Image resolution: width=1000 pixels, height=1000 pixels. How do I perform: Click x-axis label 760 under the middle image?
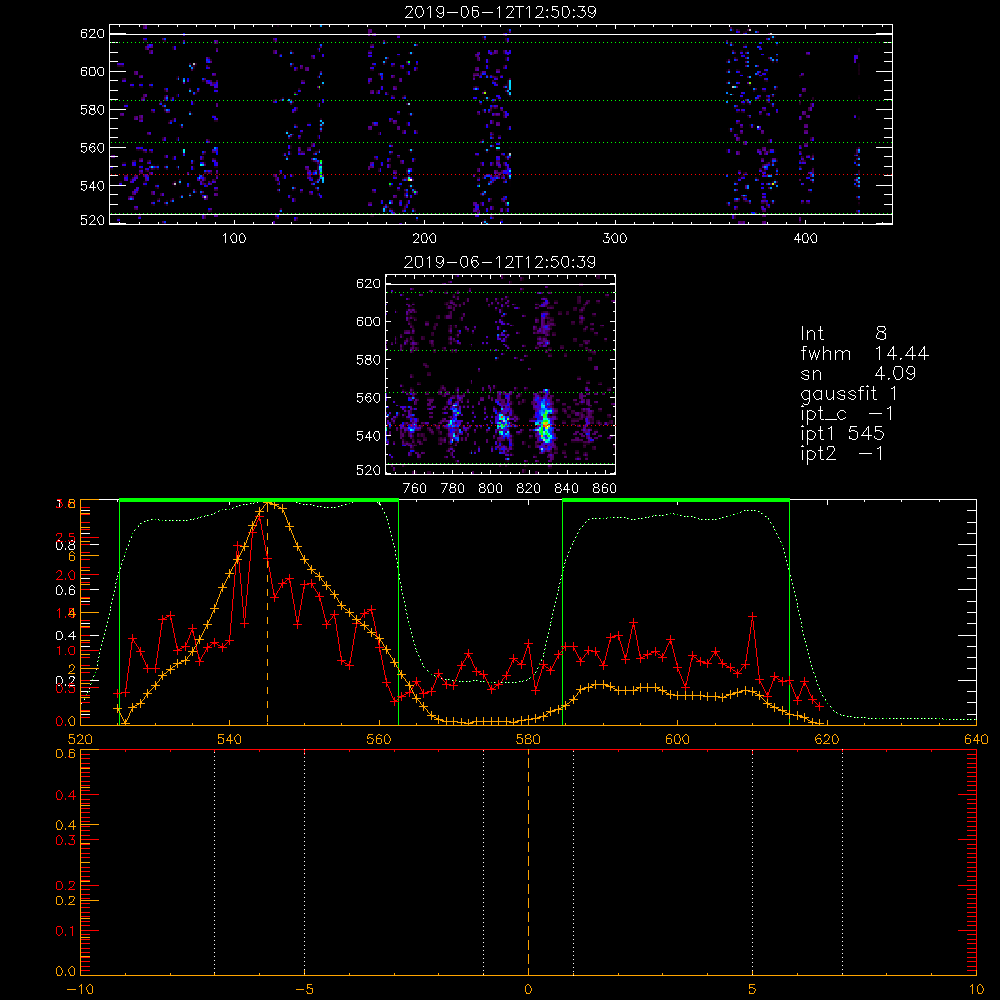(415, 489)
